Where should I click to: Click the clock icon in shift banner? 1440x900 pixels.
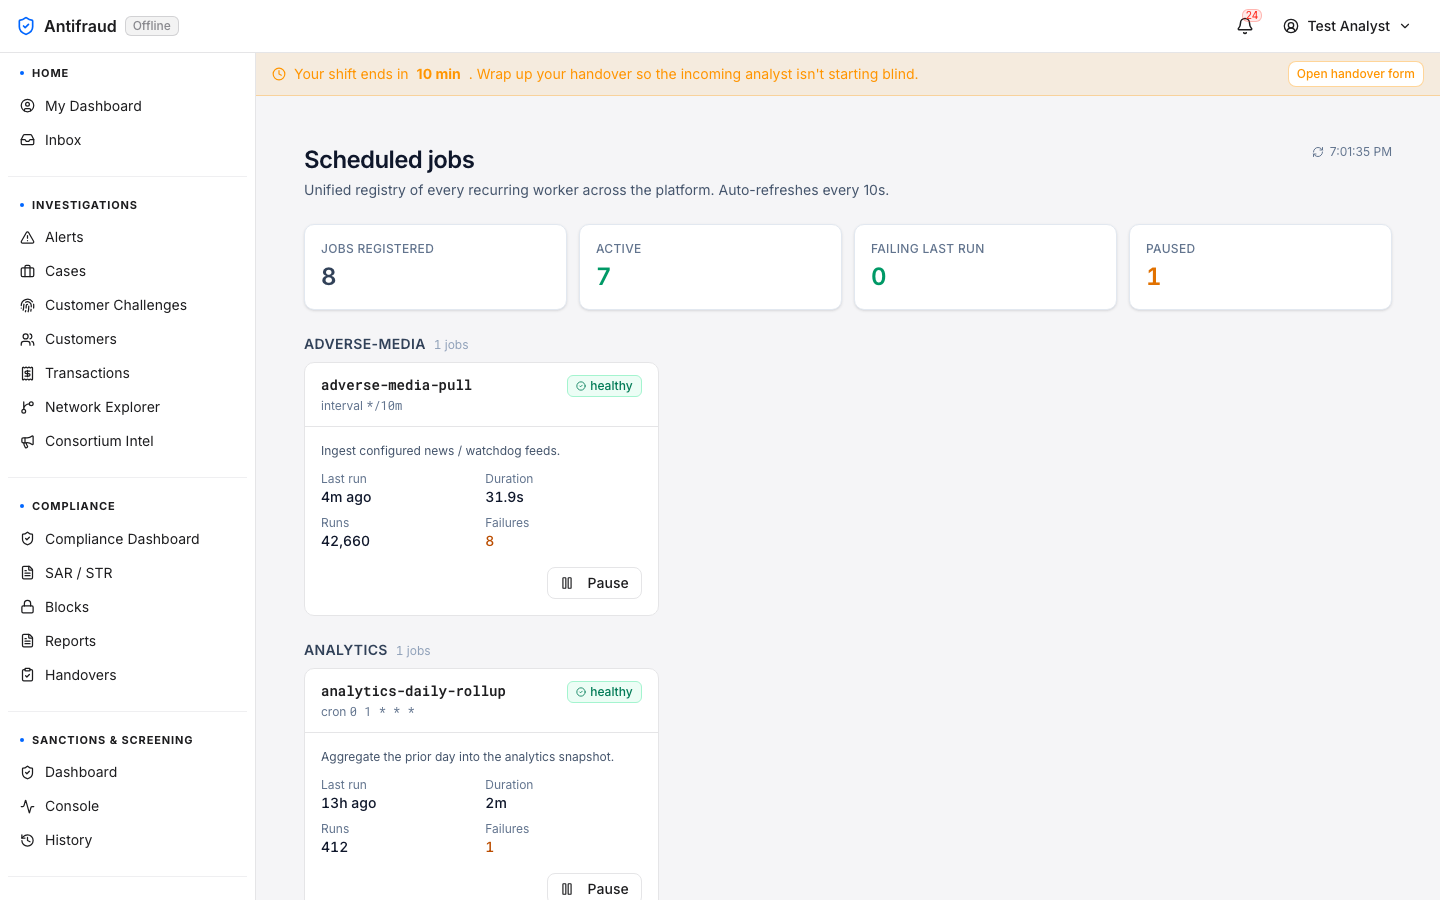[x=279, y=74]
